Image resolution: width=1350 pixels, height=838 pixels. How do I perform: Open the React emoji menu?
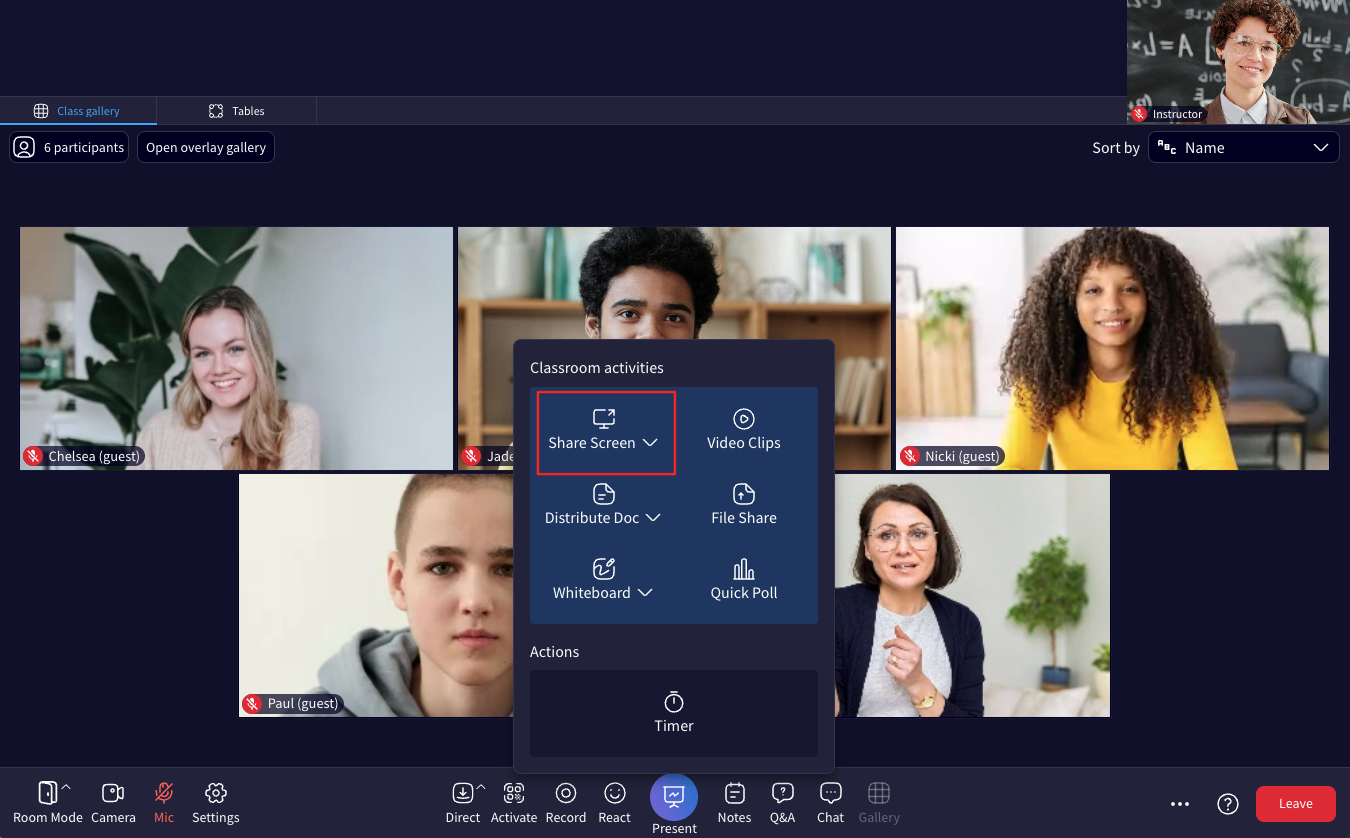(x=614, y=803)
